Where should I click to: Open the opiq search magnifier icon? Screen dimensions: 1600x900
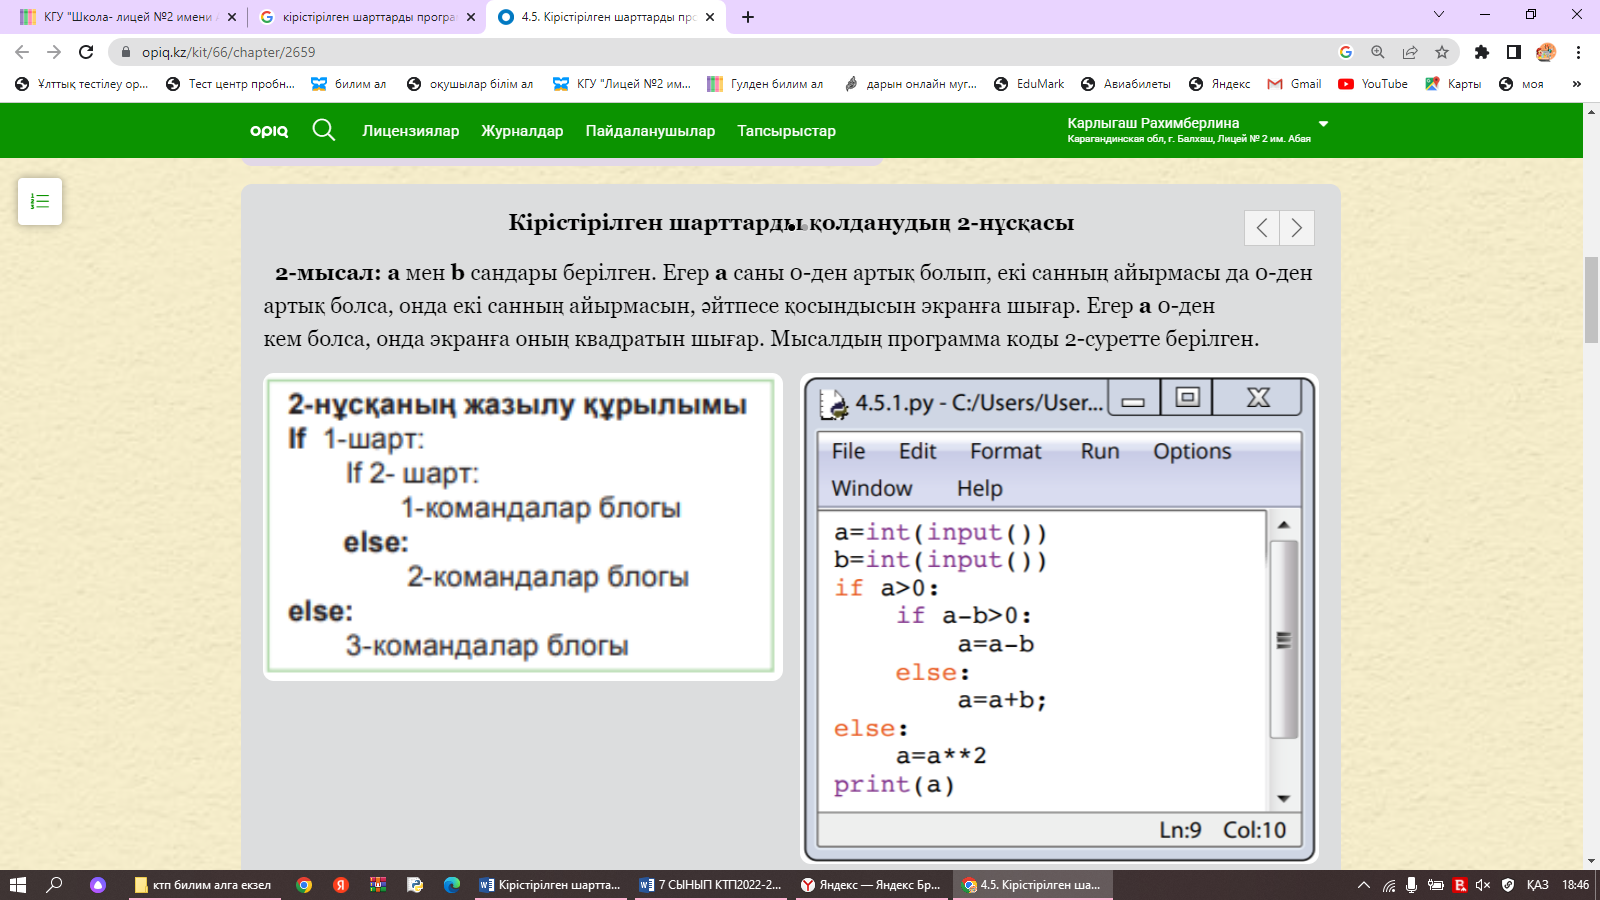pyautogui.click(x=323, y=130)
